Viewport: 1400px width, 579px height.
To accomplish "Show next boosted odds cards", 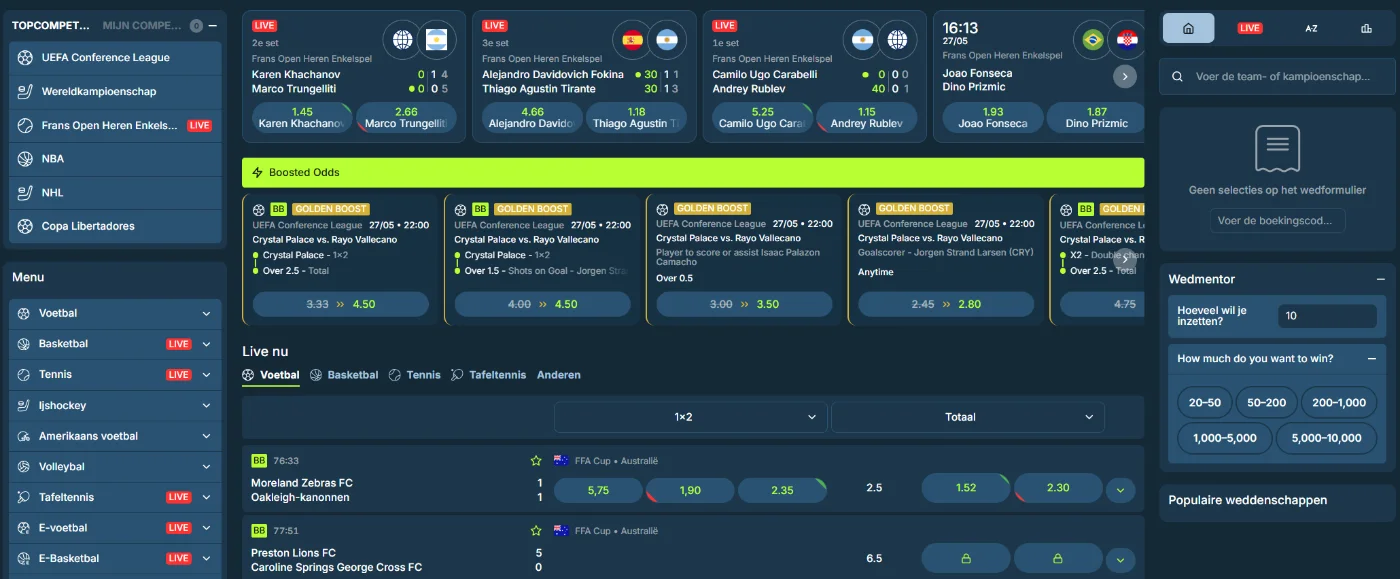I will pos(1125,258).
